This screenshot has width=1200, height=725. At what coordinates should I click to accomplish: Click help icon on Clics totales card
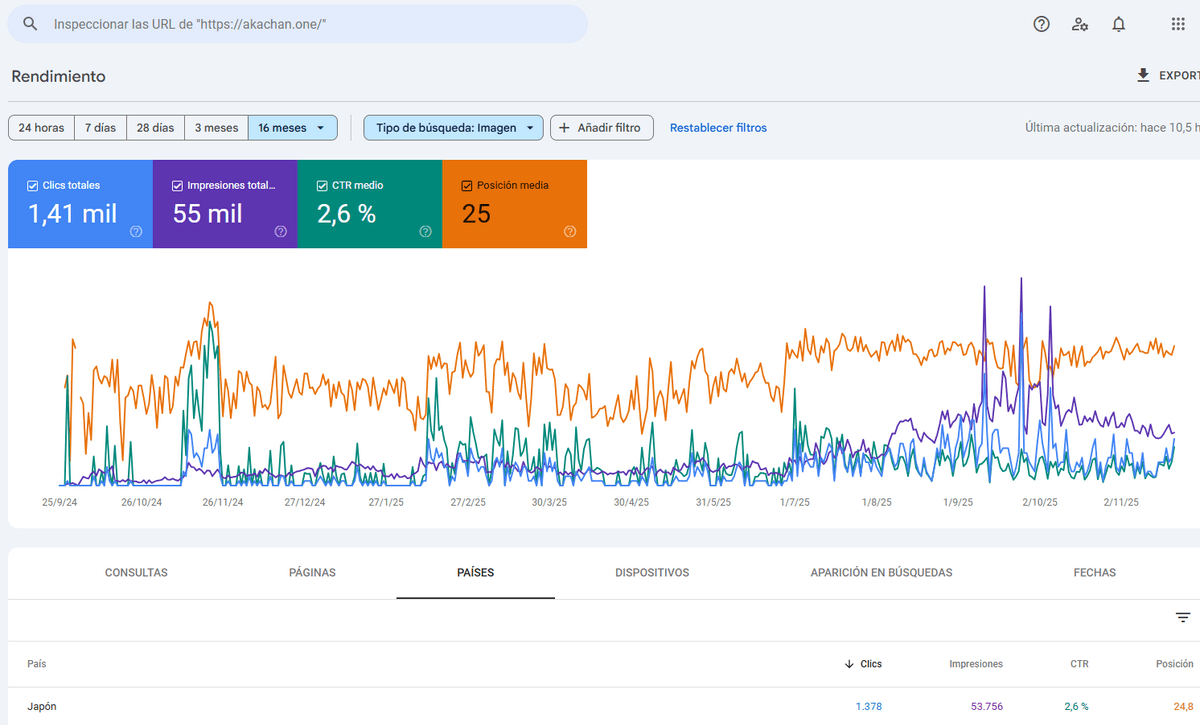coord(136,231)
